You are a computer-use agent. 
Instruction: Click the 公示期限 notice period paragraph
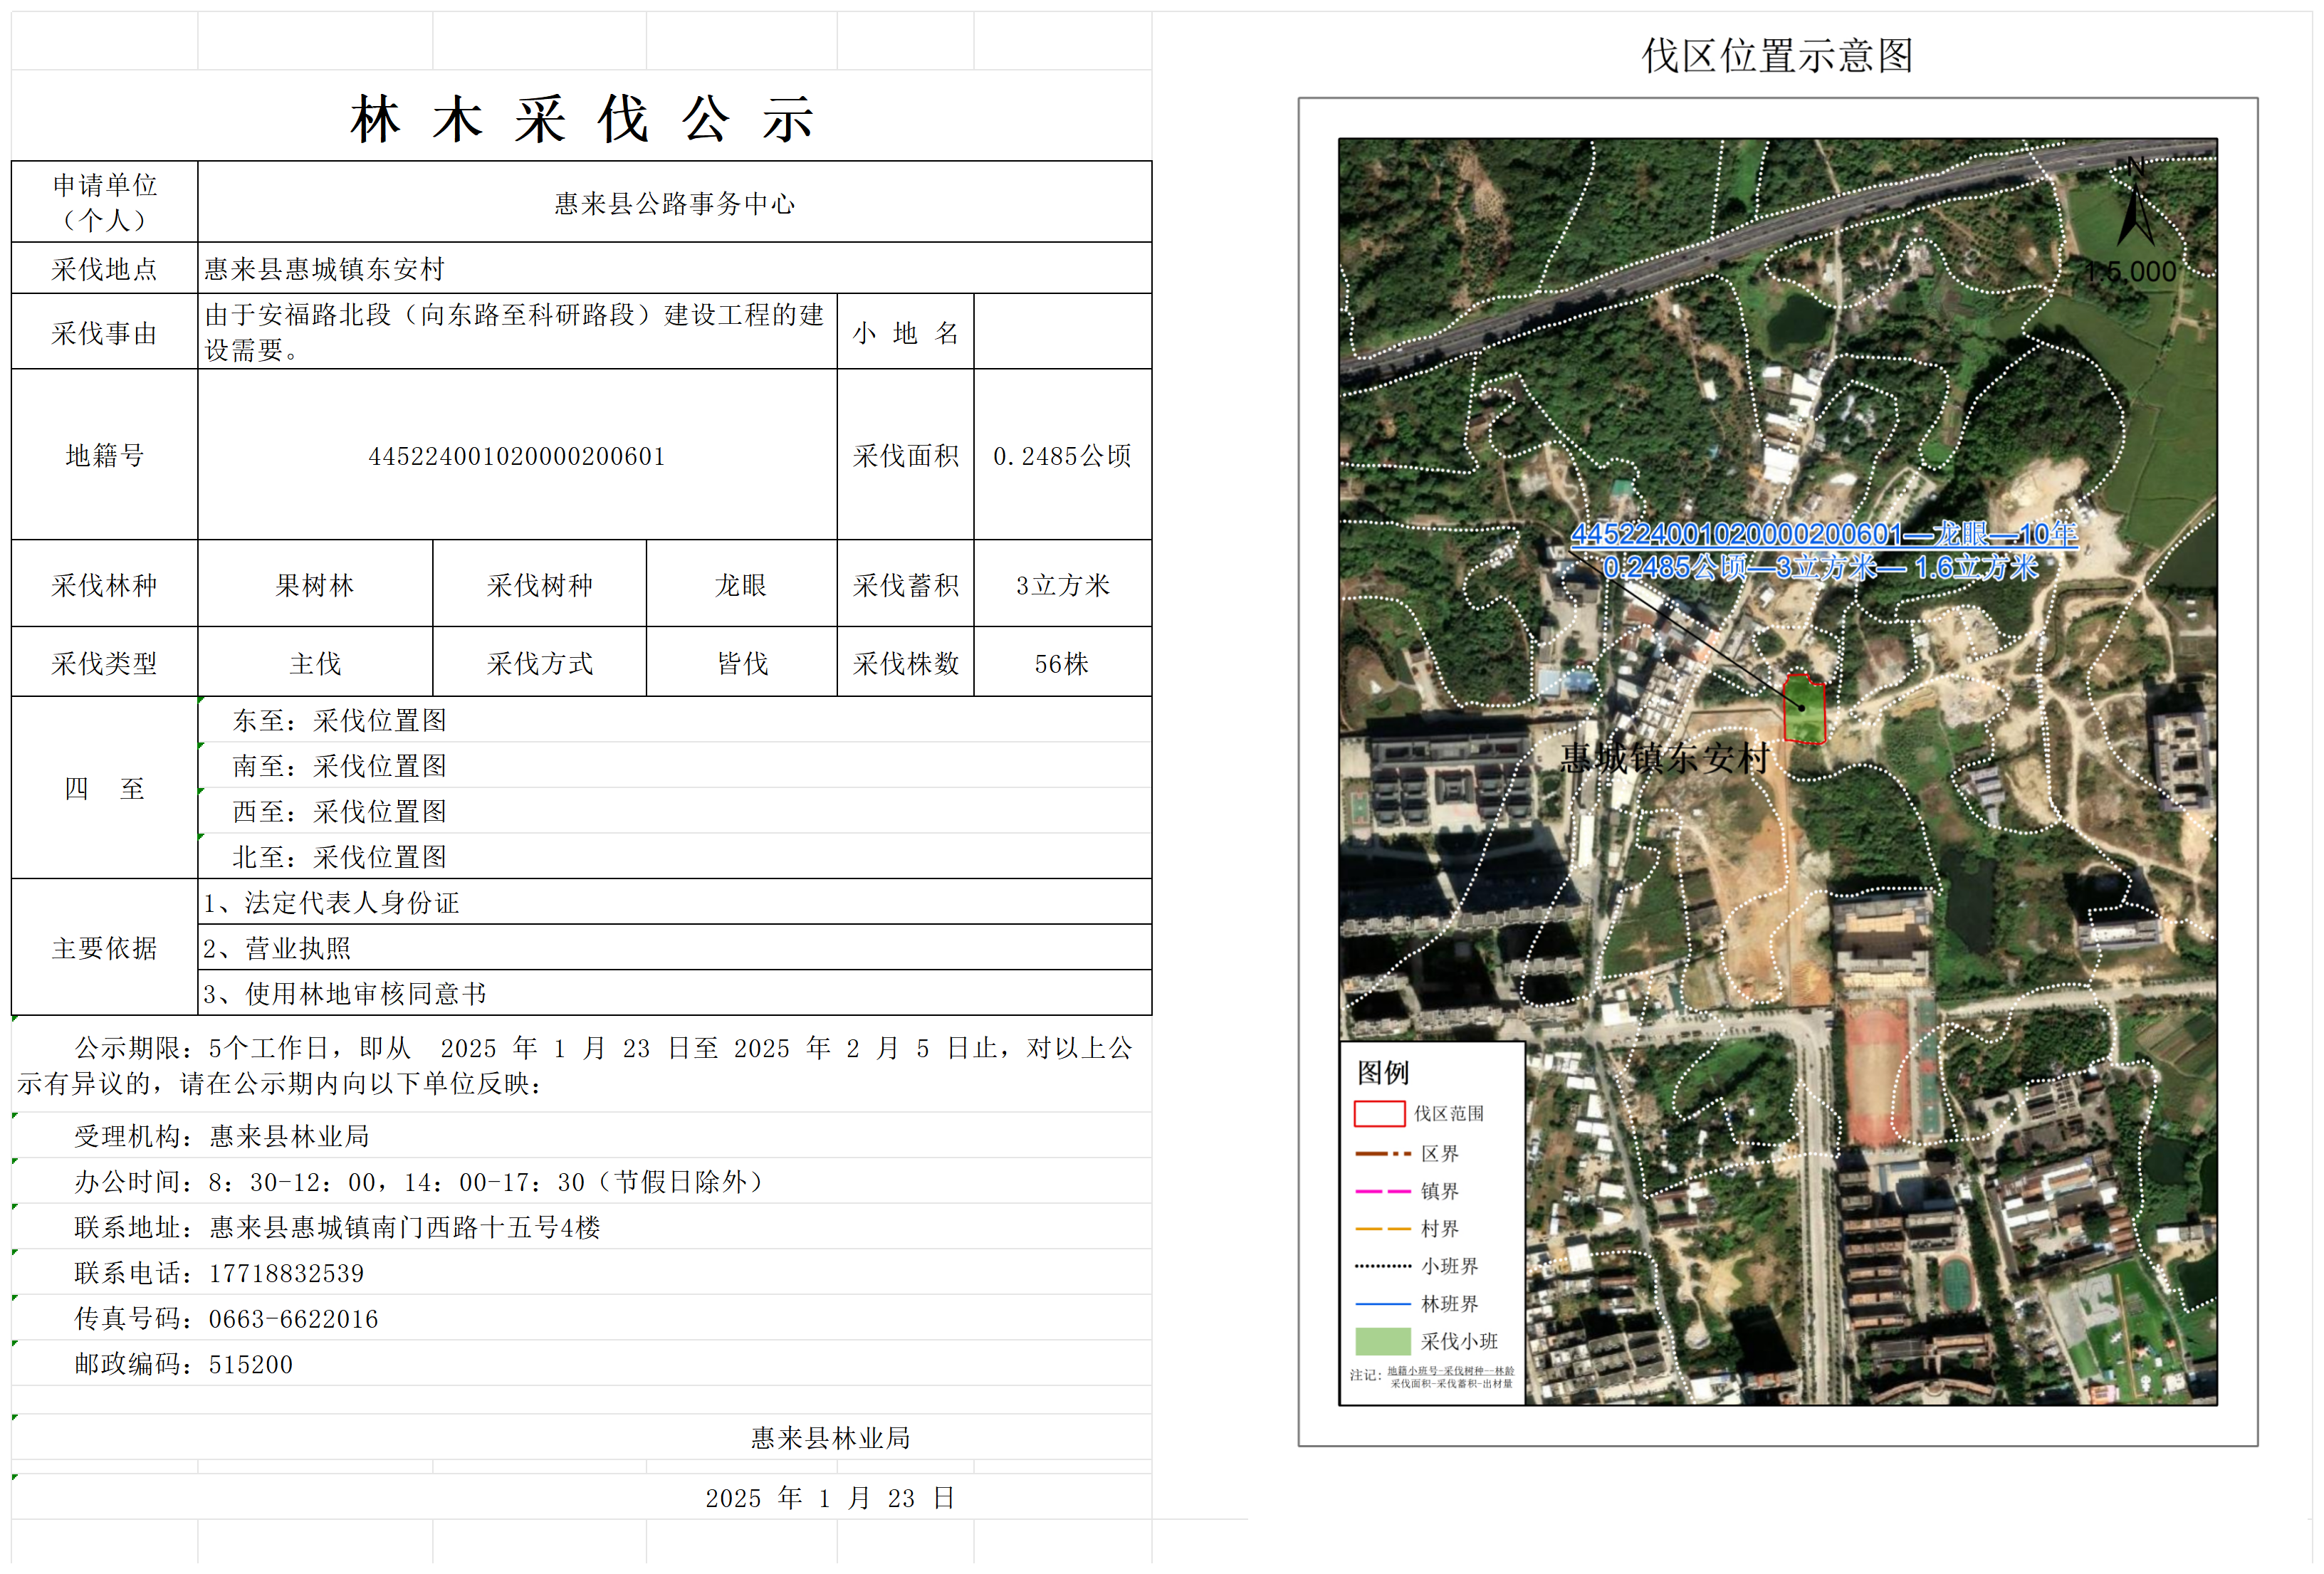(575, 1065)
